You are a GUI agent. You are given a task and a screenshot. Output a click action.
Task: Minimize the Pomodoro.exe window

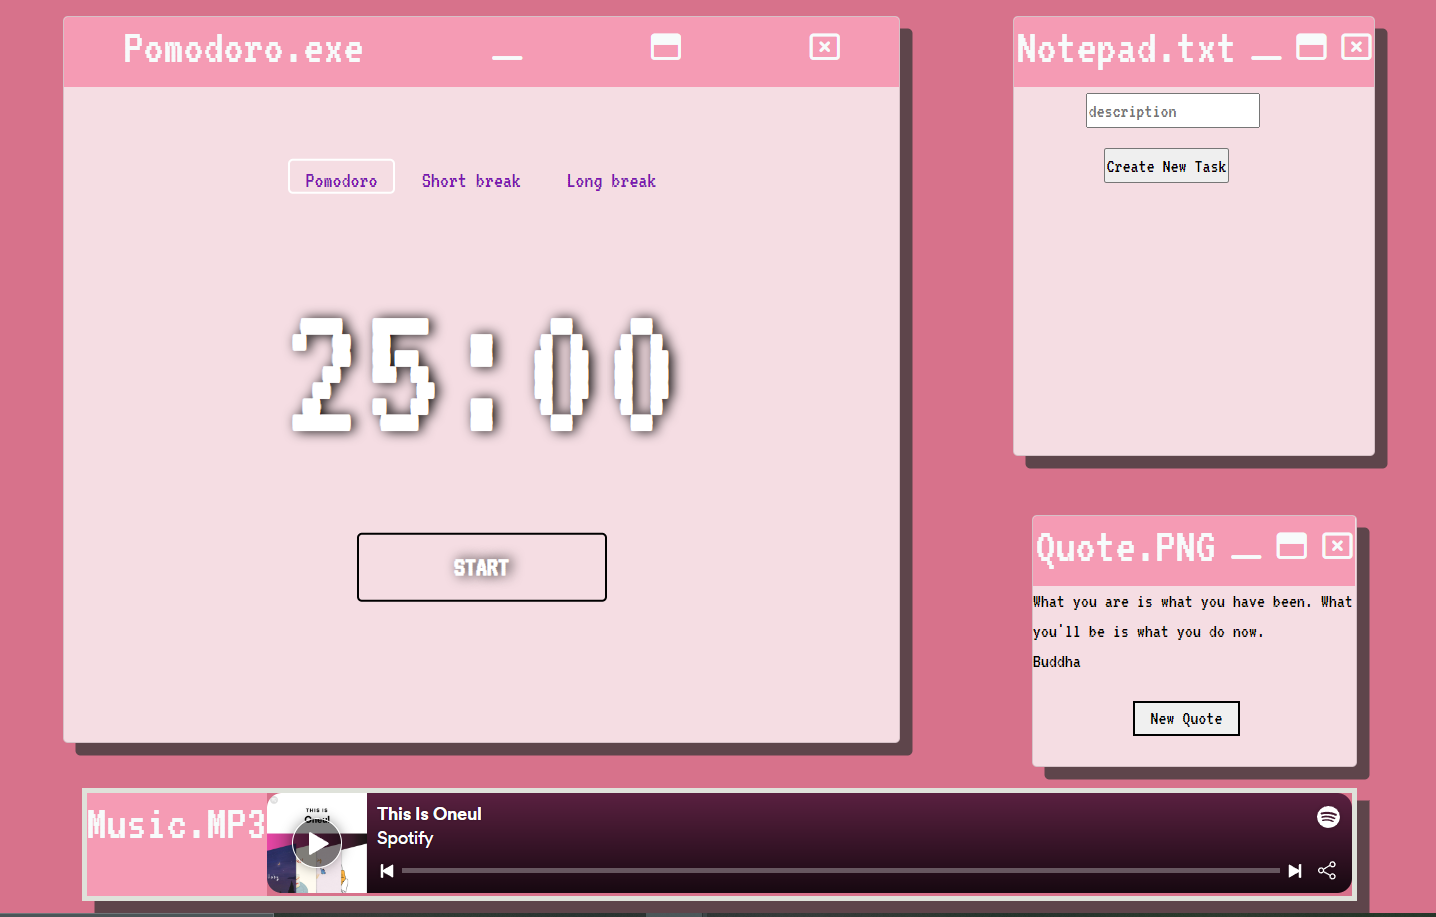(x=507, y=57)
